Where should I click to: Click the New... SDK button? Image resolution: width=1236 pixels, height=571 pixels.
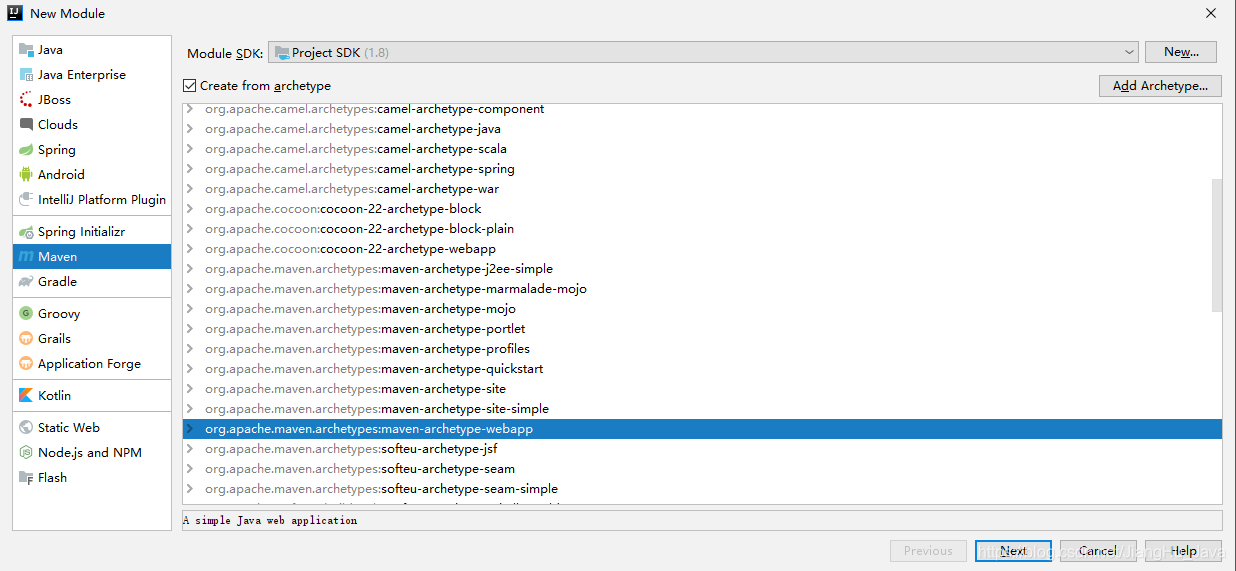(x=1181, y=52)
